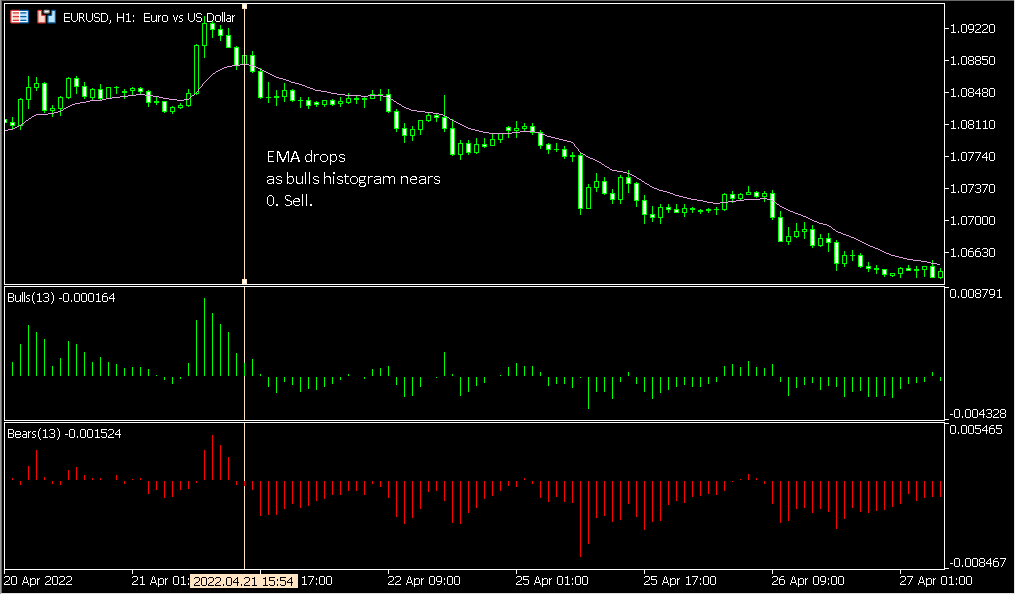This screenshot has width=1015, height=594.
Task: Click the 25 Apr 01:00 time label
Action: 552,580
